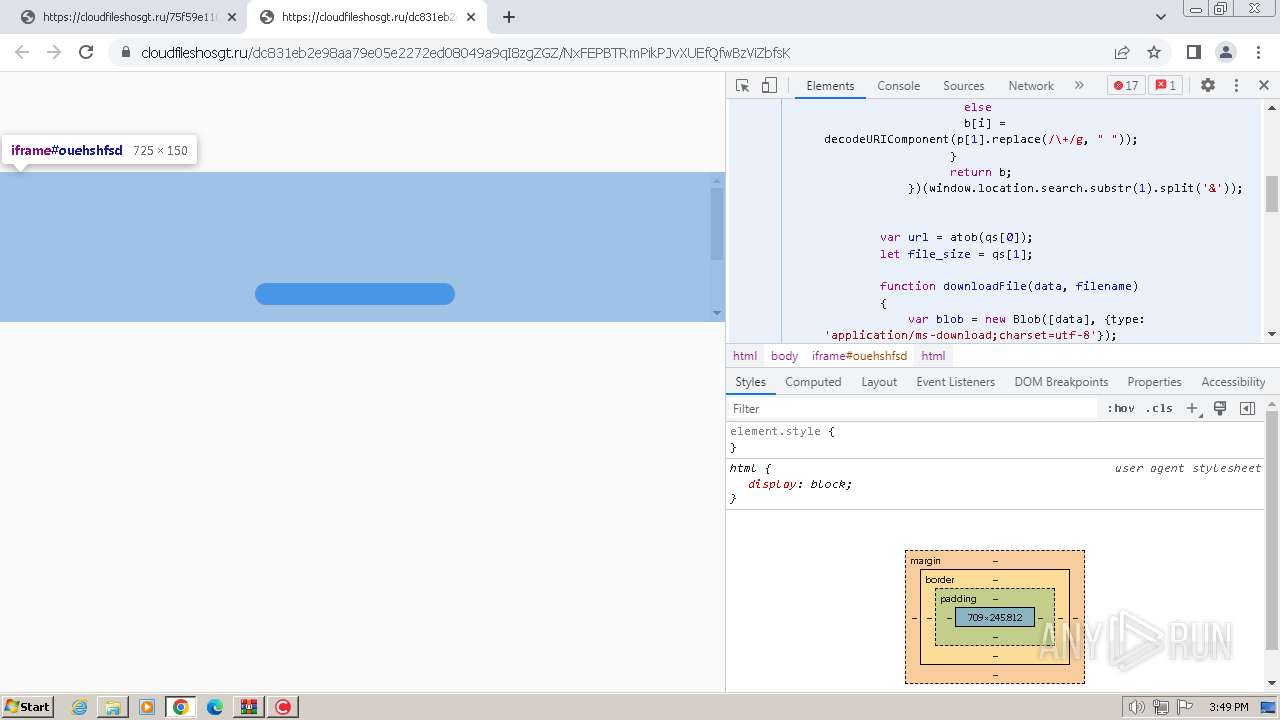Close the active dc831eb2 browser tab
This screenshot has width=1280, height=720.
(473, 17)
